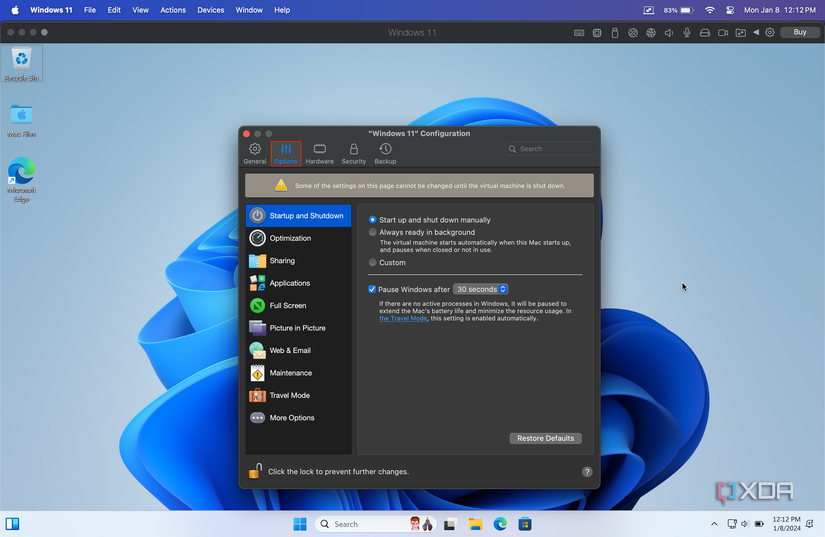The image size is (825, 537).
Task: Click the Wi-Fi status icon
Action: [710, 10]
